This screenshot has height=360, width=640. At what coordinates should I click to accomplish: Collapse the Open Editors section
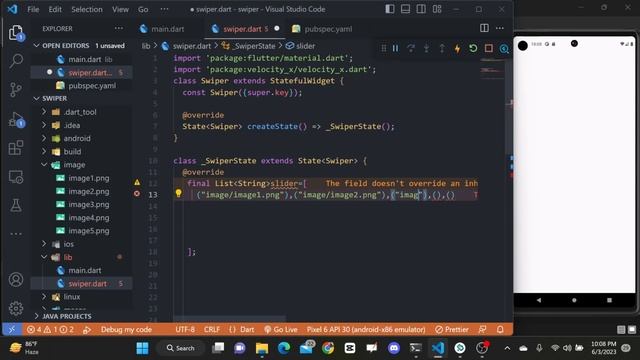pyautogui.click(x=36, y=46)
